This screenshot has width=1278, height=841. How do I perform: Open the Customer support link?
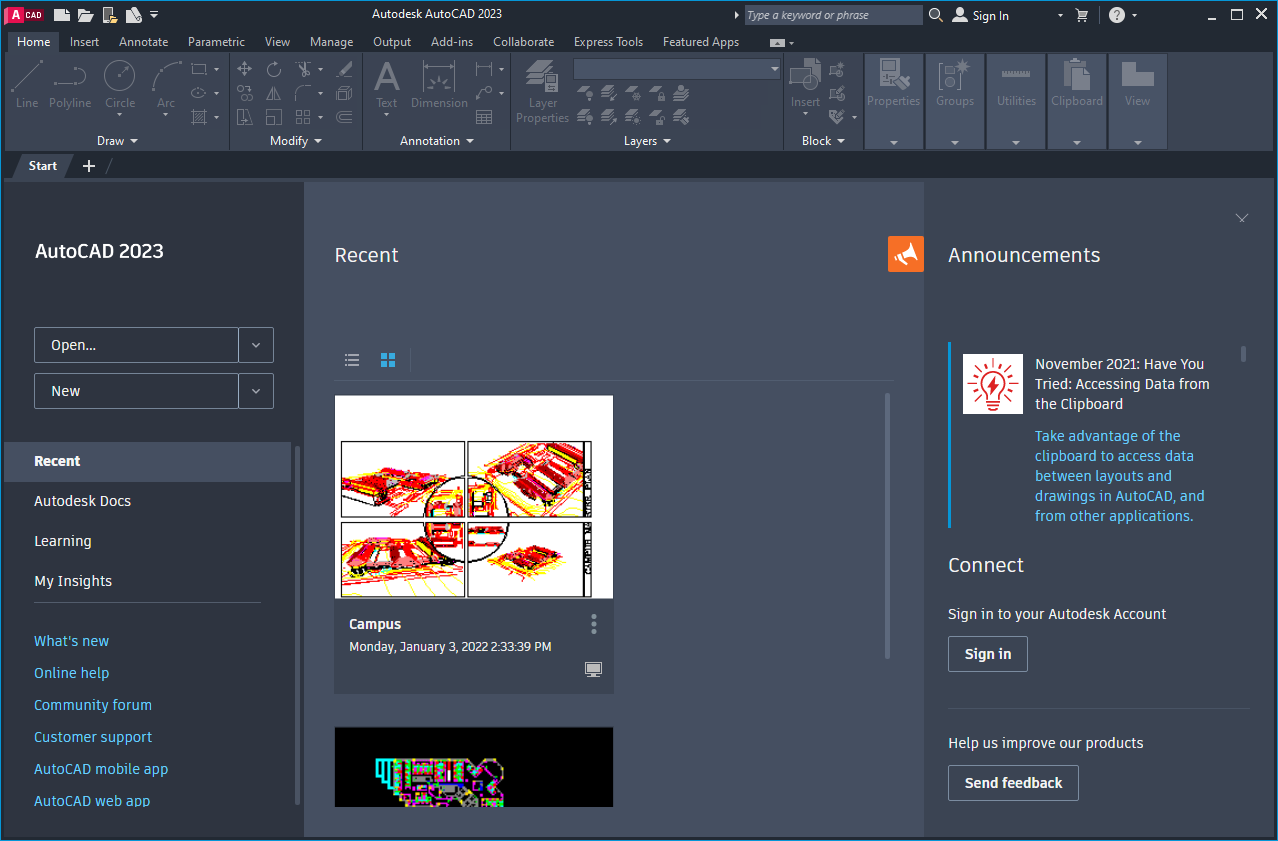coord(93,737)
